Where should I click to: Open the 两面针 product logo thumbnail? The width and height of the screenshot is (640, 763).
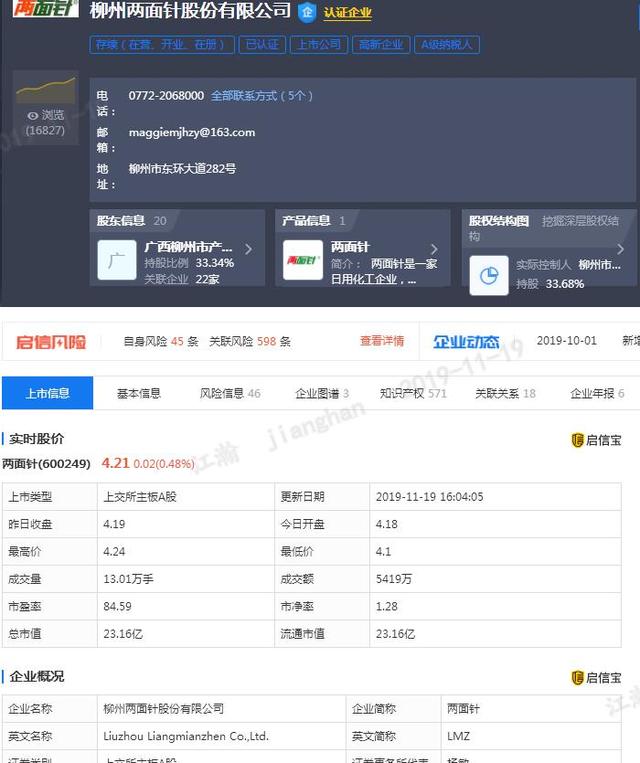click(303, 260)
